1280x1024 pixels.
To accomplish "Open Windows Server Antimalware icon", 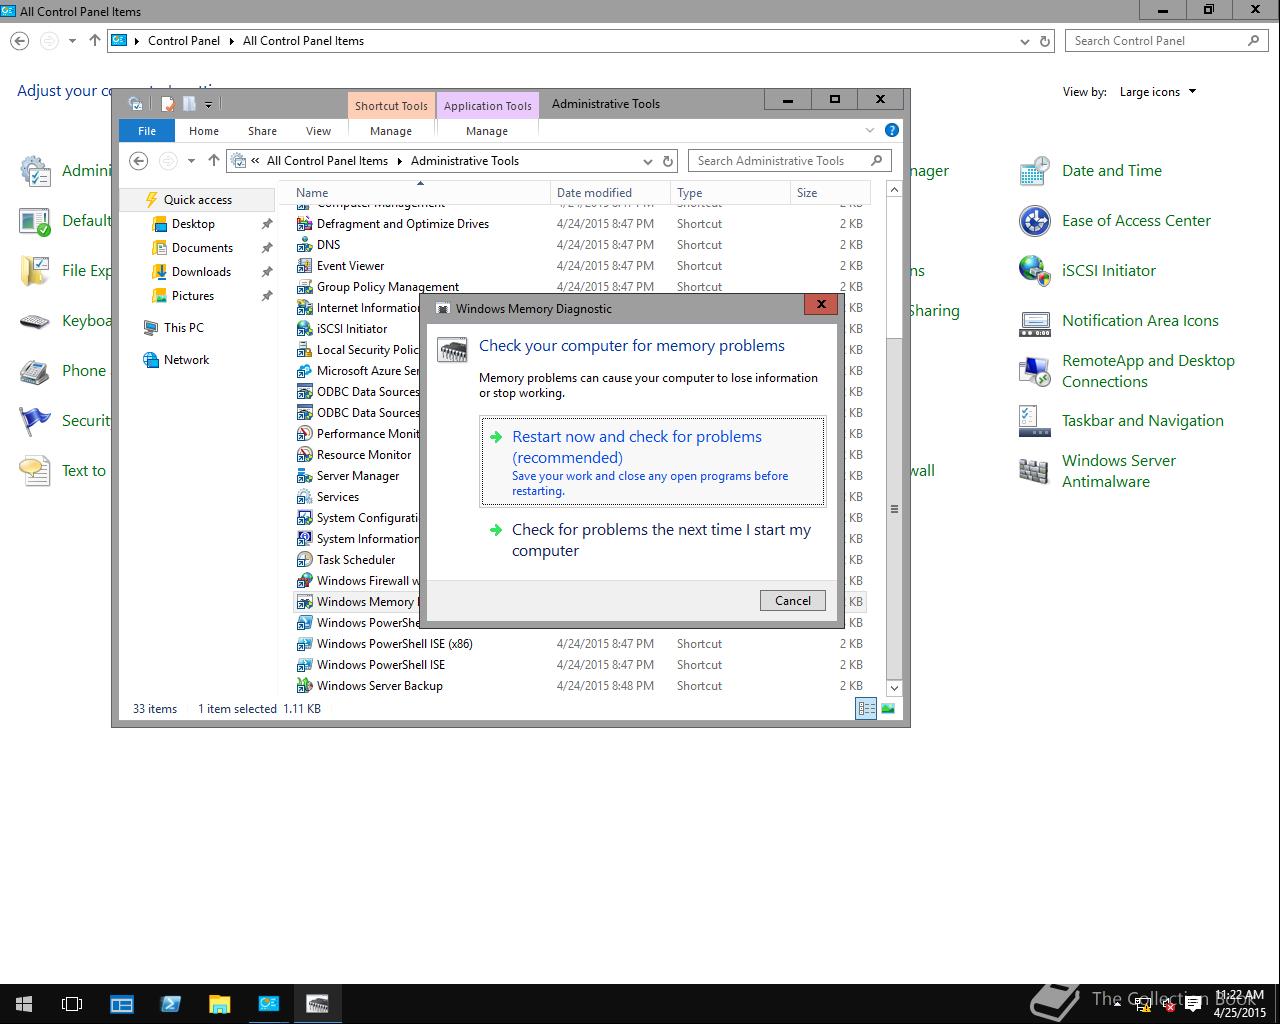I will click(1034, 471).
